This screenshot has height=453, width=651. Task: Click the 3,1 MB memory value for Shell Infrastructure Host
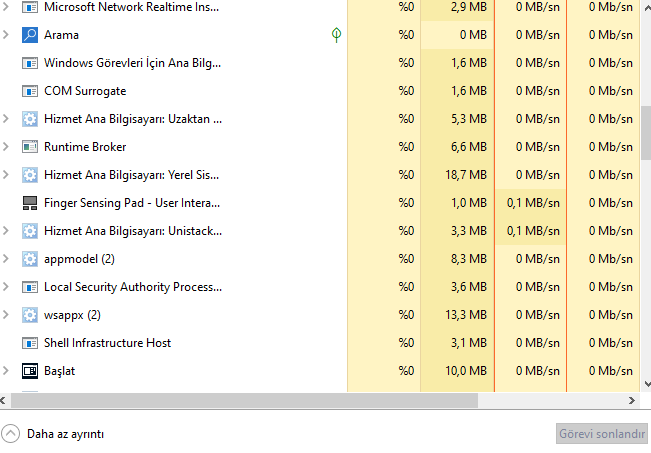click(x=469, y=343)
